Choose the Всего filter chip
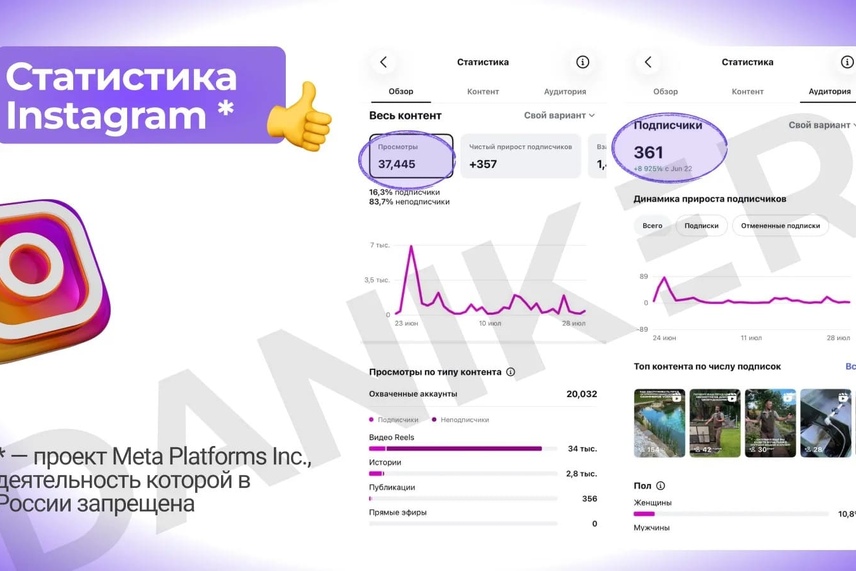The width and height of the screenshot is (856, 571). point(652,225)
